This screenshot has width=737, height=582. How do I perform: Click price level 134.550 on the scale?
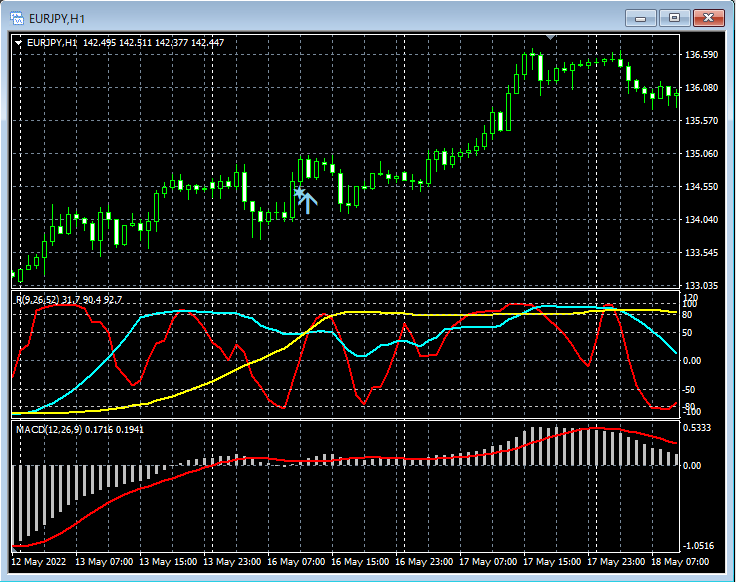pyautogui.click(x=701, y=187)
